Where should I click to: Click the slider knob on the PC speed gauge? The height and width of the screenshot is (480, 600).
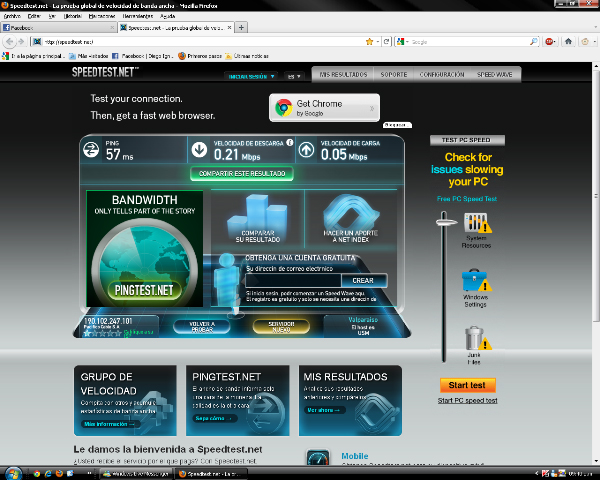point(445,222)
